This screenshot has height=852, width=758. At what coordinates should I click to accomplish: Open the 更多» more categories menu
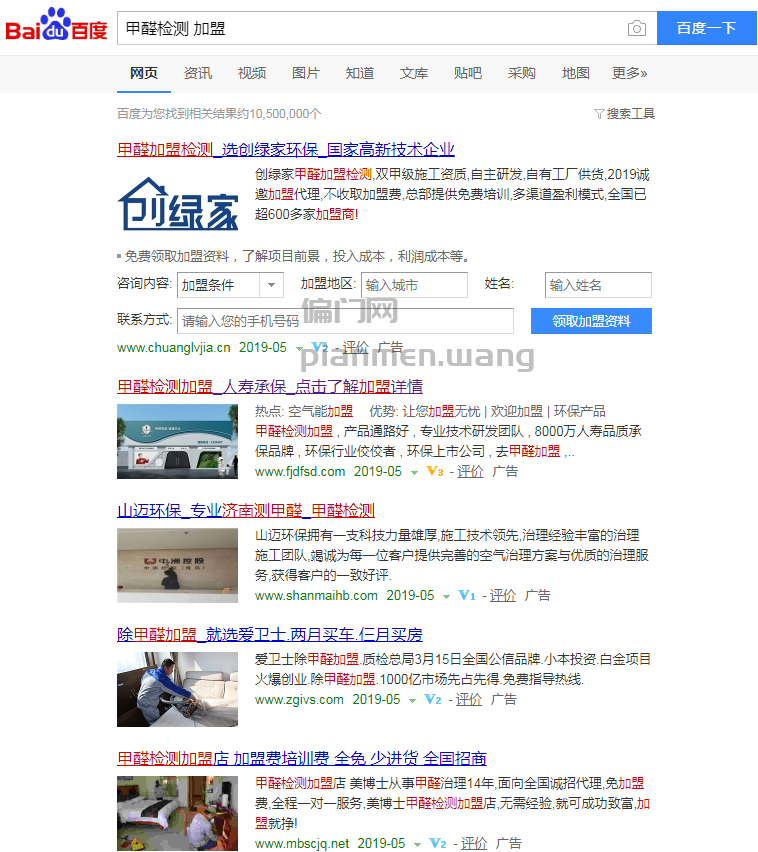tap(629, 73)
